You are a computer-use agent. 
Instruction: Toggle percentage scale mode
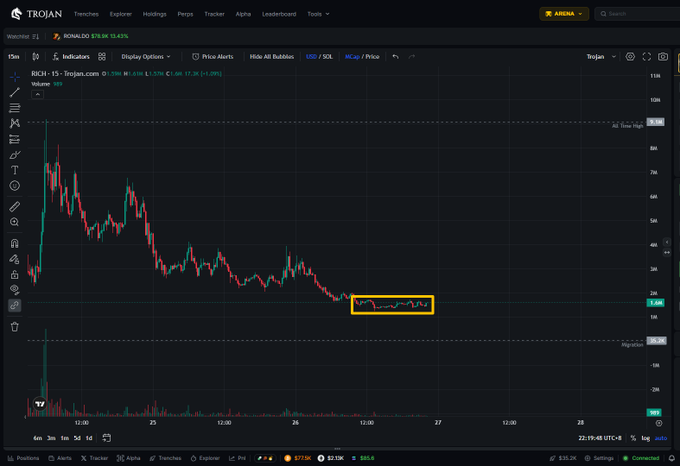633,438
